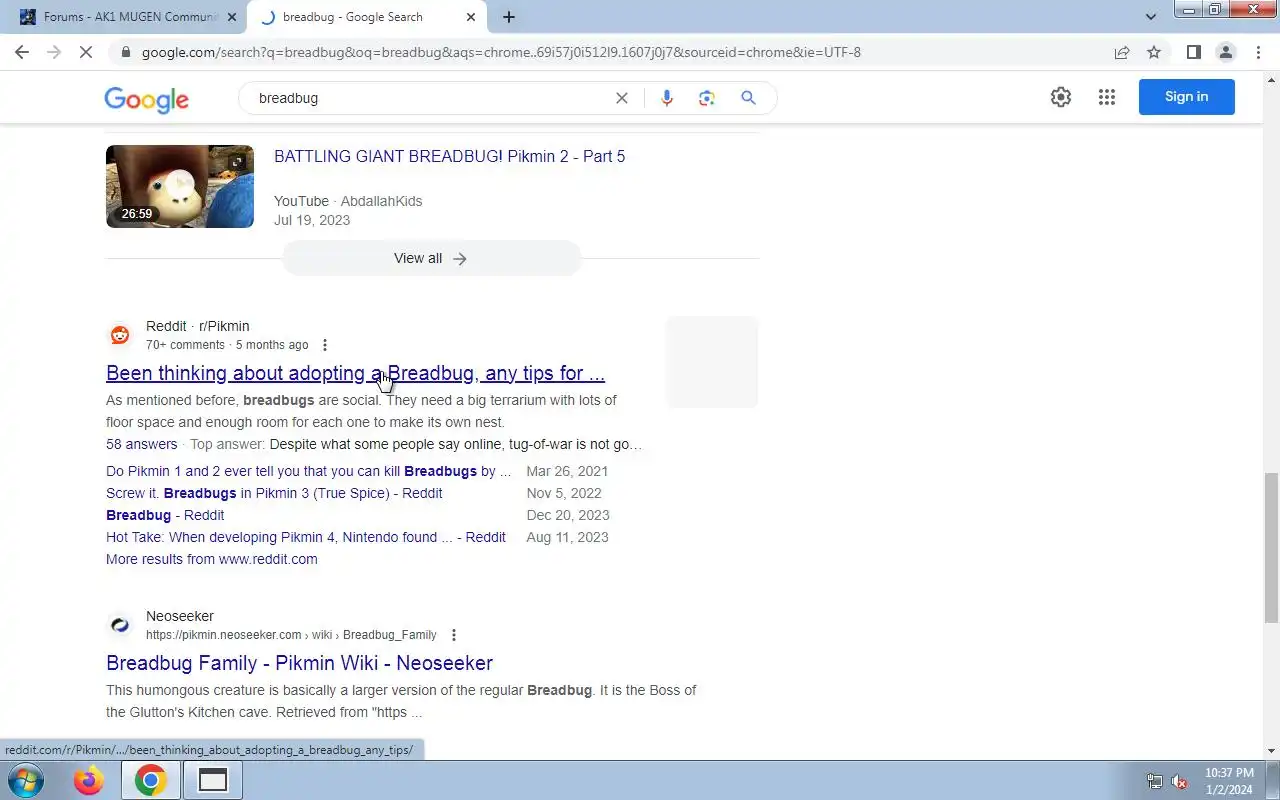Close the AK1 MUGEN Forums tab
This screenshot has width=1280, height=800.
[x=232, y=17]
